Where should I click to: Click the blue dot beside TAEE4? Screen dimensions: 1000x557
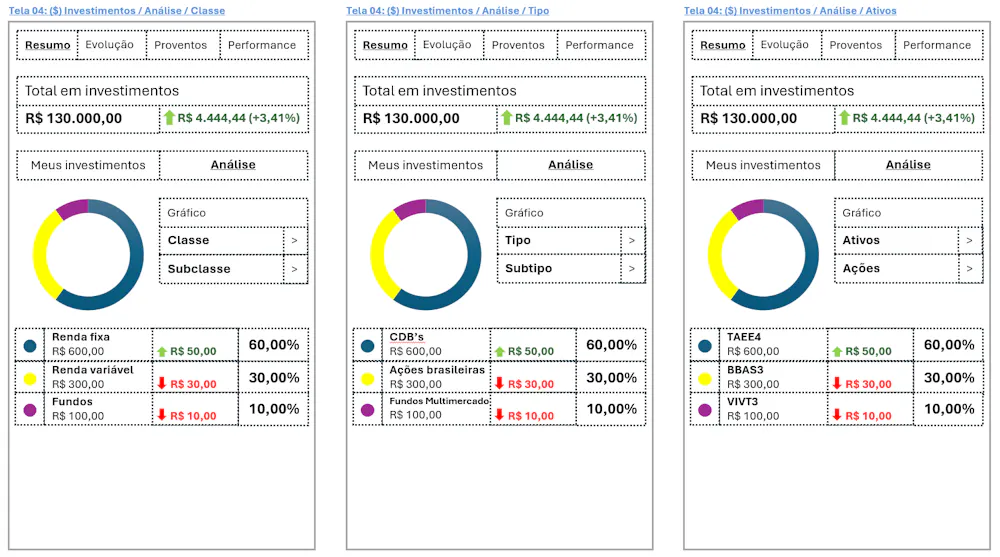pos(705,346)
